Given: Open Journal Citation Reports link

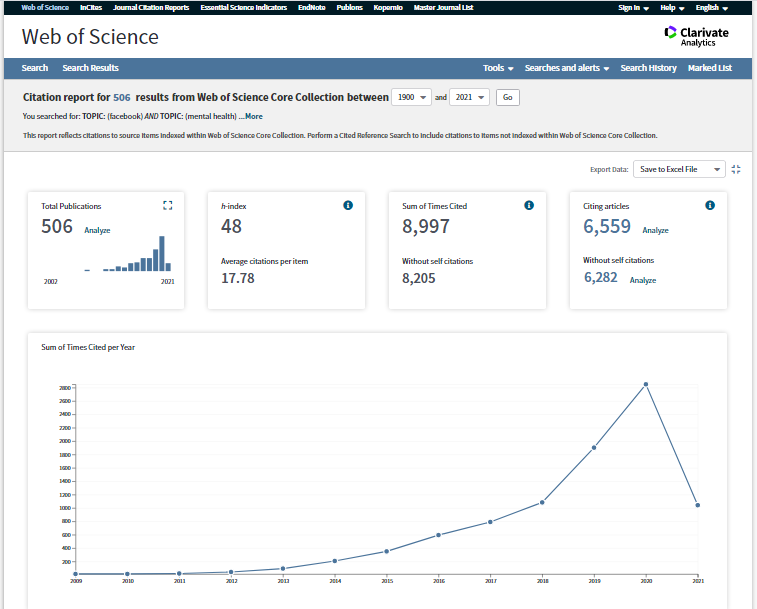Looking at the screenshot, I should click(151, 8).
